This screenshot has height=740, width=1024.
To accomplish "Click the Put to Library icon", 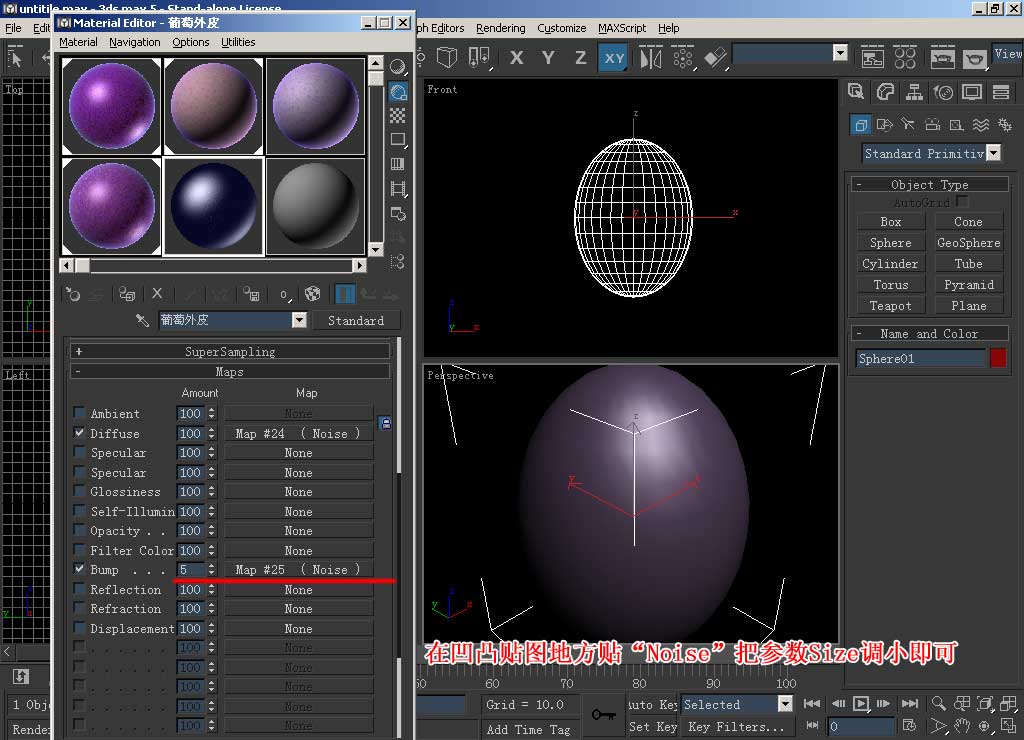I will pyautogui.click(x=251, y=294).
